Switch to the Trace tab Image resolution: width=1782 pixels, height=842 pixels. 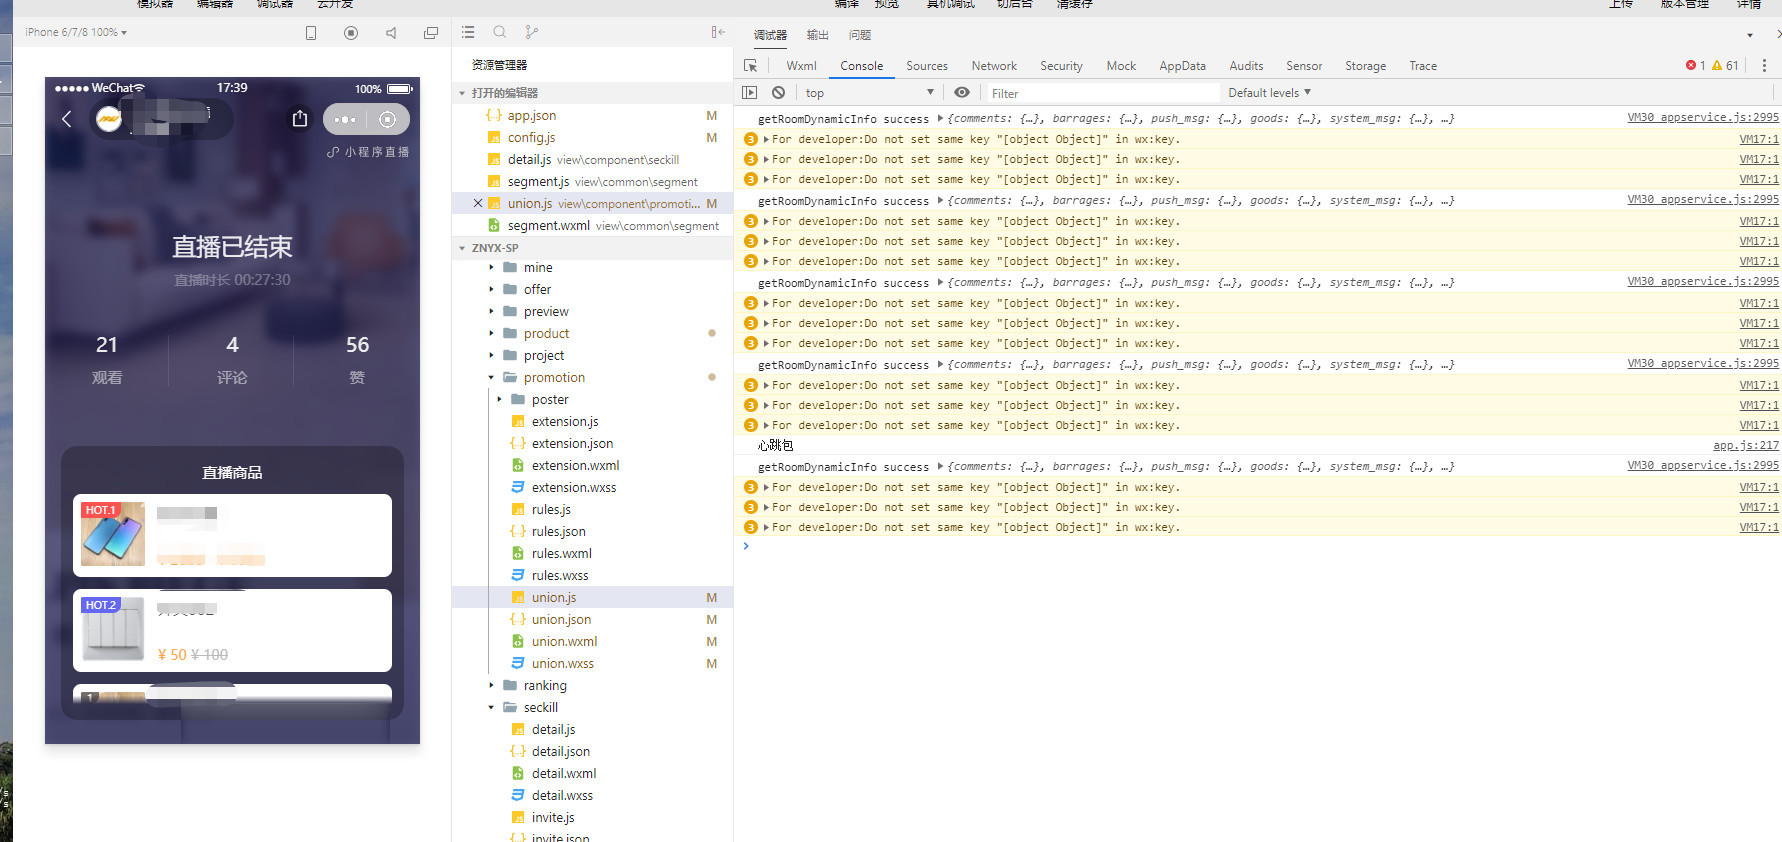[1423, 65]
